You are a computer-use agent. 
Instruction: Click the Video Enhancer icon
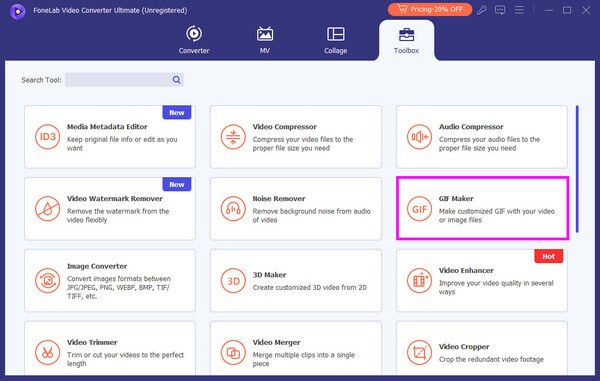pos(419,280)
